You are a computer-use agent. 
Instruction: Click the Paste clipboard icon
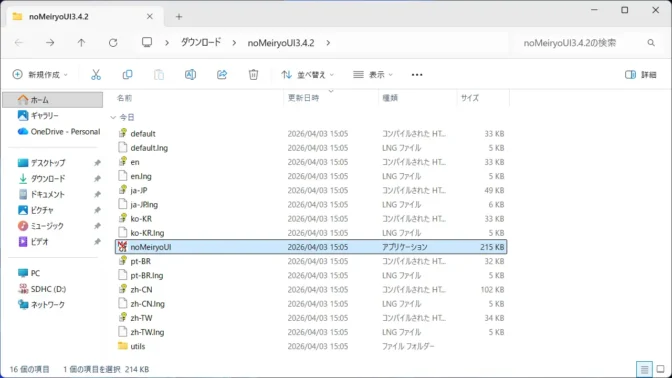[159, 75]
